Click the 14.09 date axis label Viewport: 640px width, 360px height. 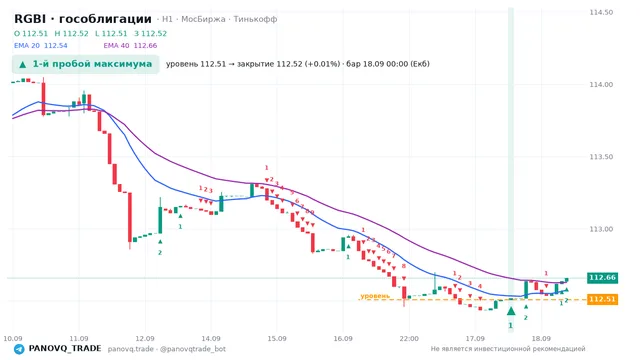[211, 338]
